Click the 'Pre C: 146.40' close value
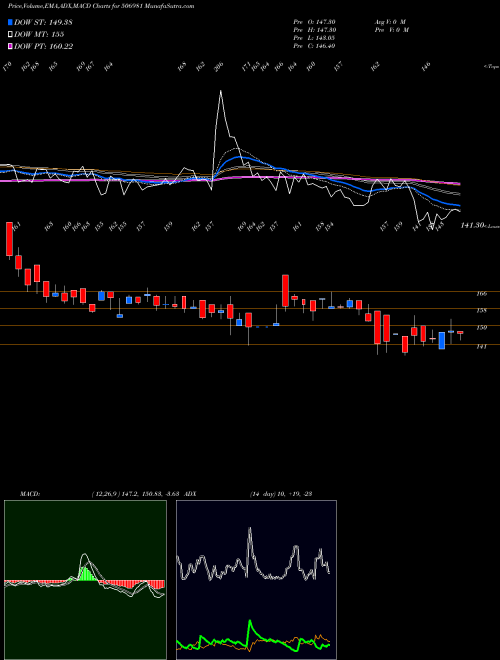Screen dimensions: 500x660 point(314,46)
